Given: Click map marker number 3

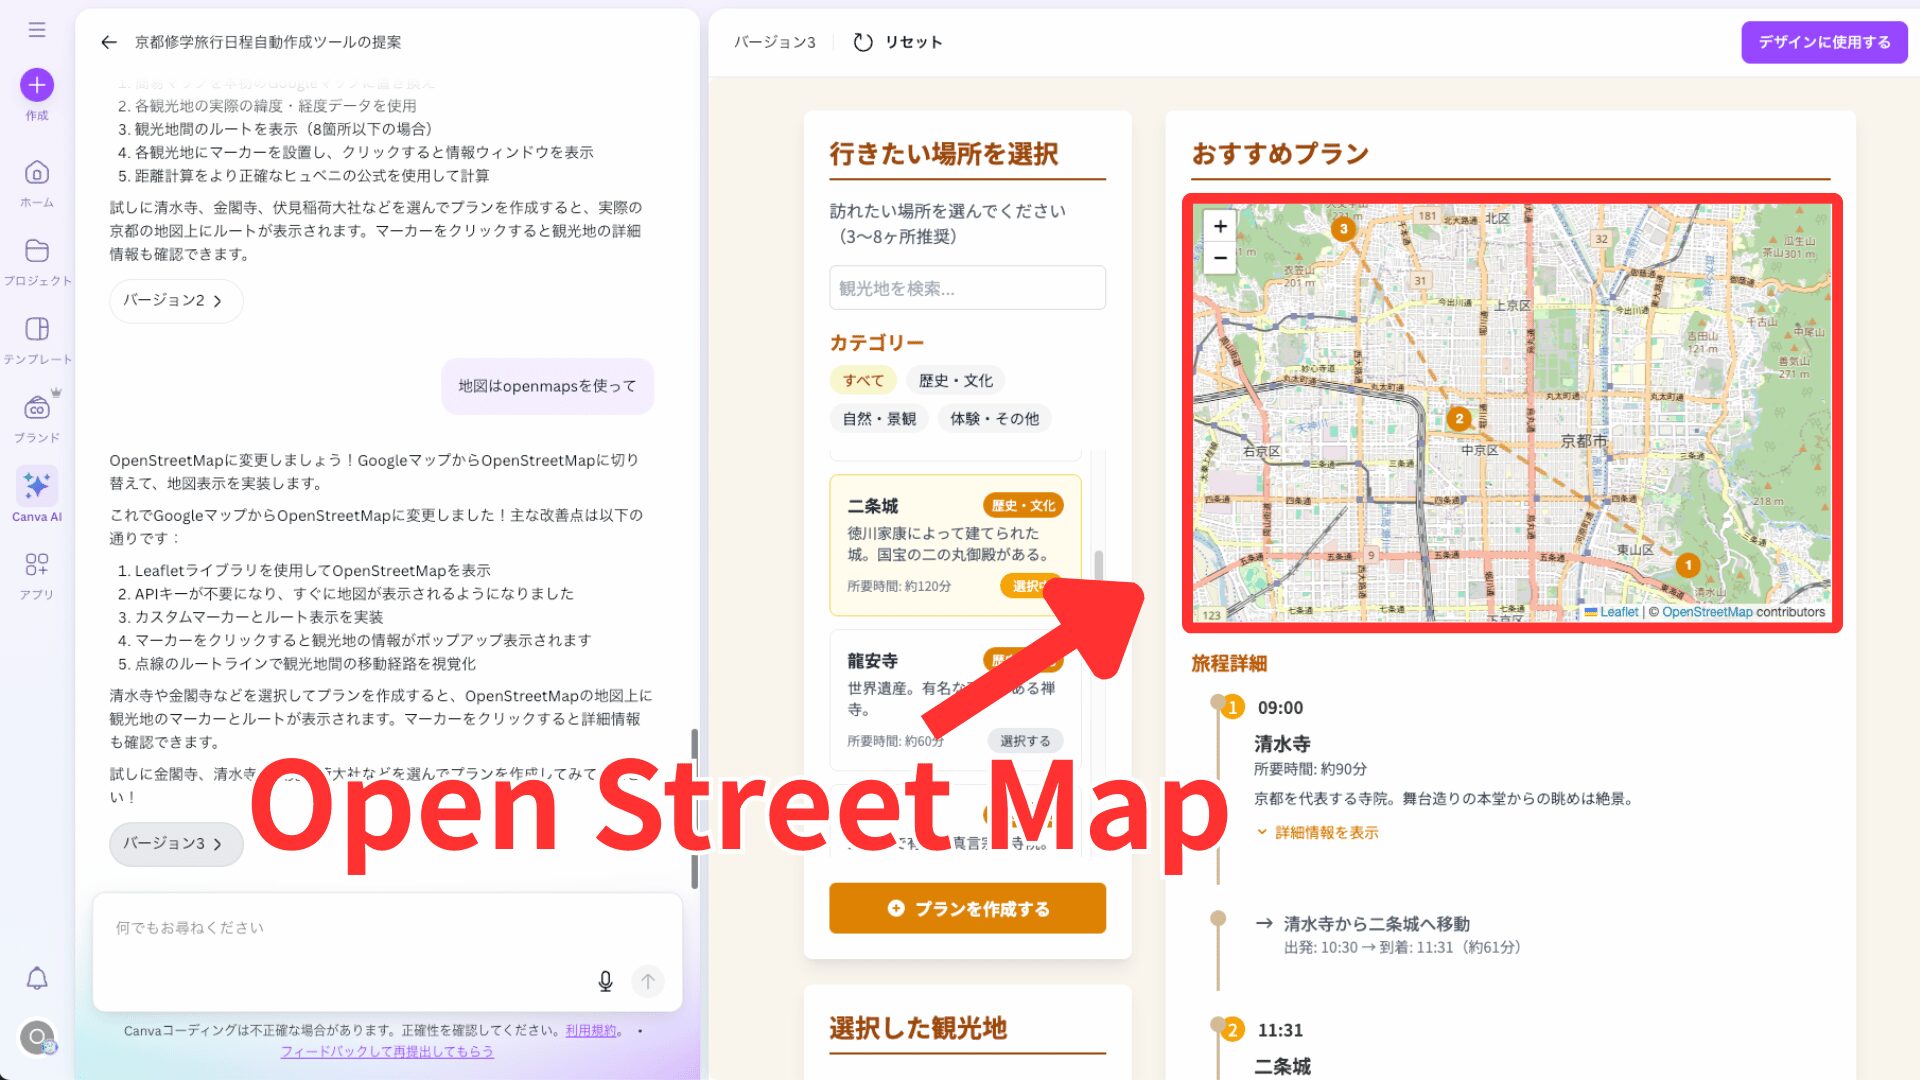Looking at the screenshot, I should click(1343, 229).
